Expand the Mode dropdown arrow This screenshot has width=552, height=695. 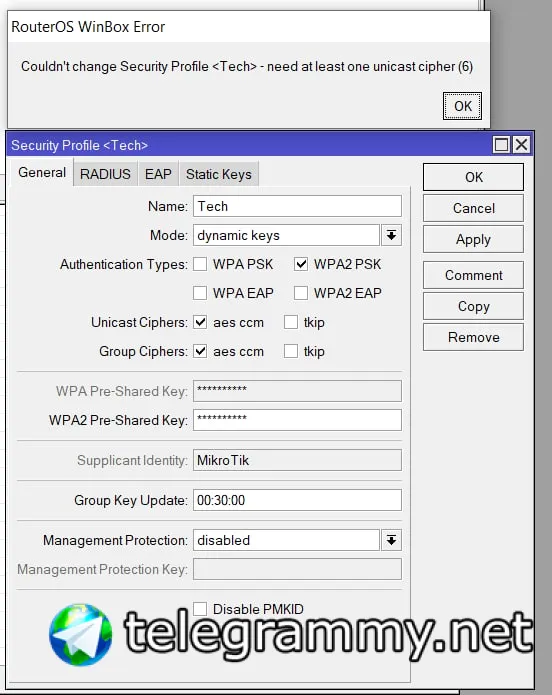(391, 235)
